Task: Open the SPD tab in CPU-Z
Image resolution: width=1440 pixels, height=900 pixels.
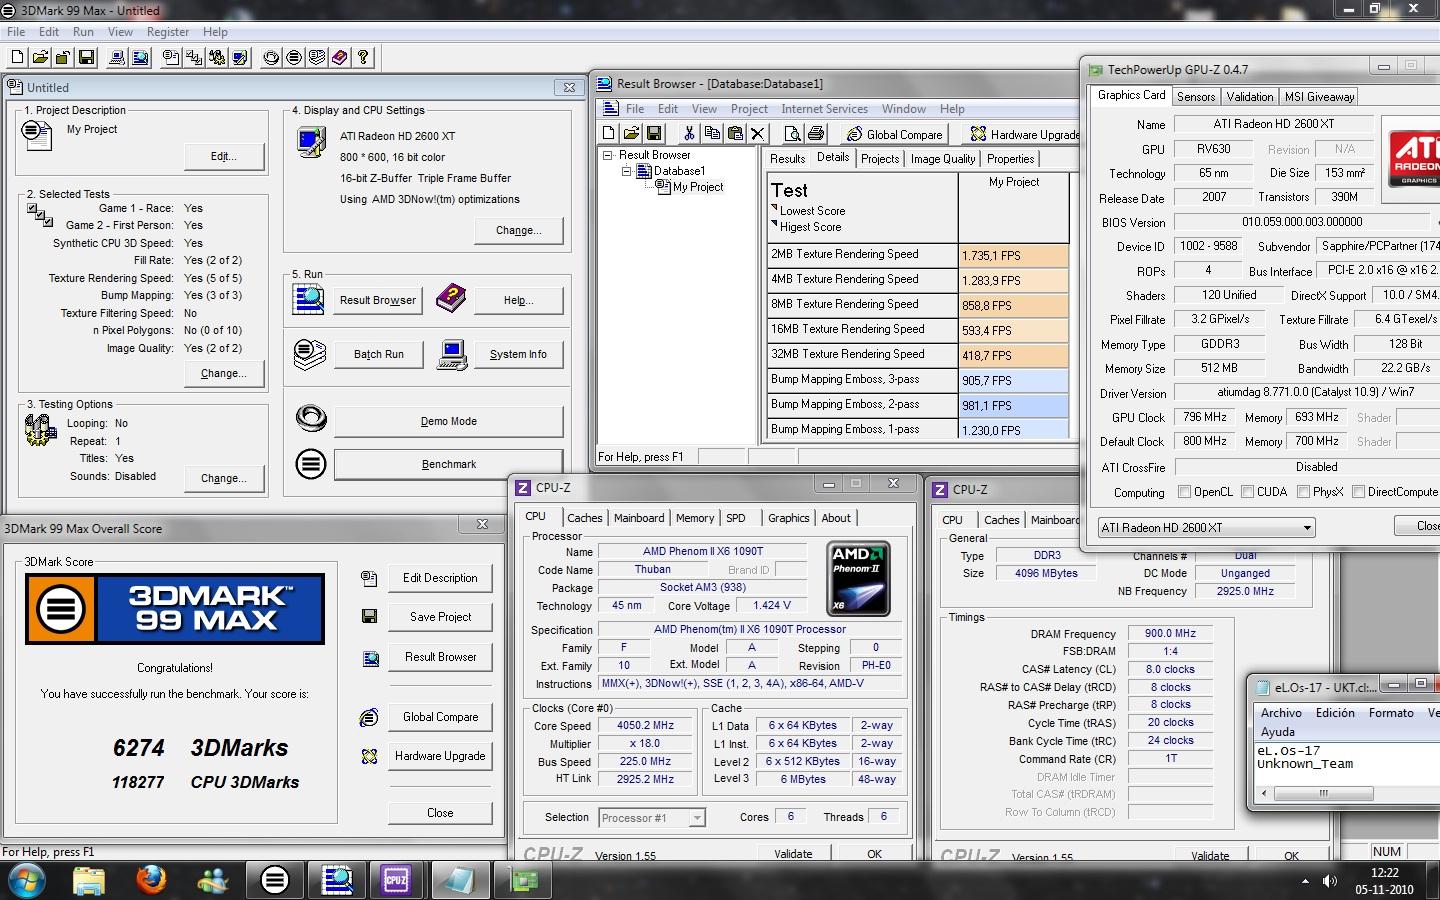Action: coord(736,518)
